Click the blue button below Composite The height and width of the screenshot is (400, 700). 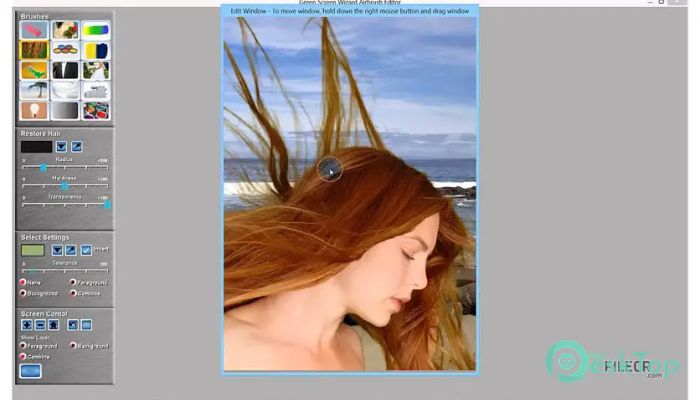[x=31, y=371]
